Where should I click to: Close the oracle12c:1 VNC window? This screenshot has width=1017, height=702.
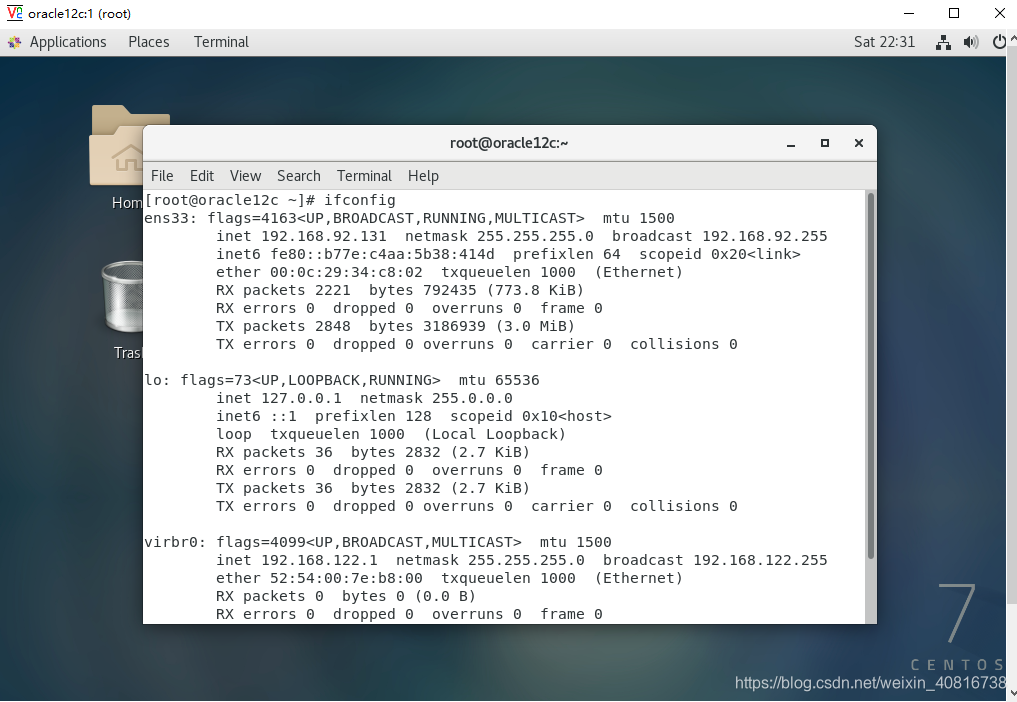point(999,13)
